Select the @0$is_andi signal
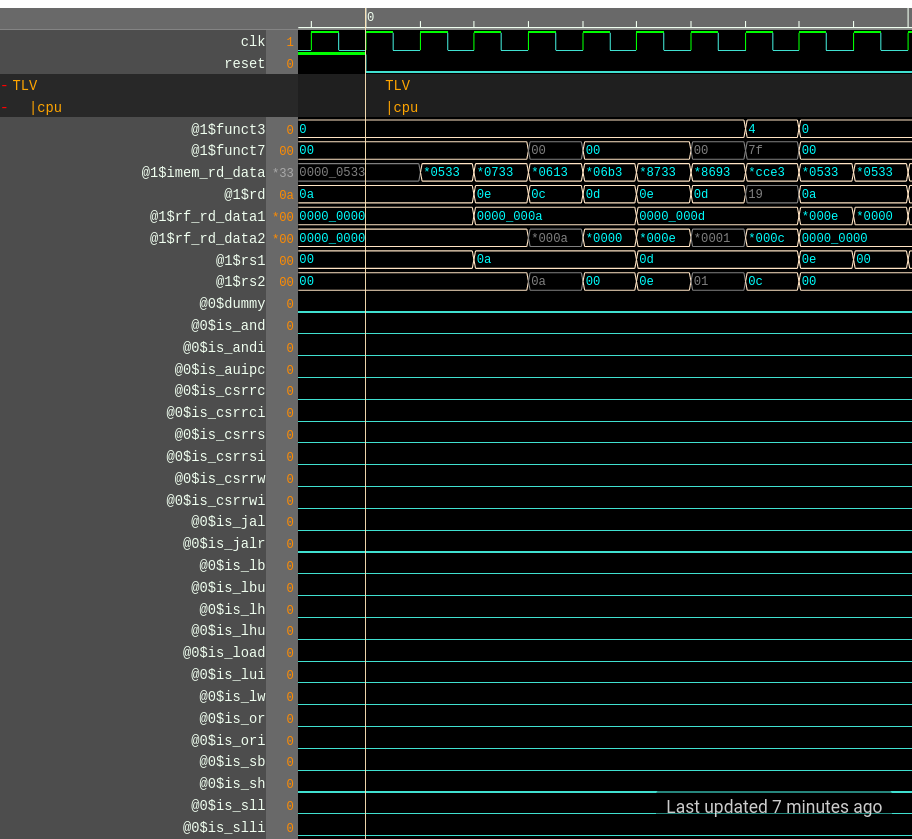The height and width of the screenshot is (839, 912). pos(224,347)
